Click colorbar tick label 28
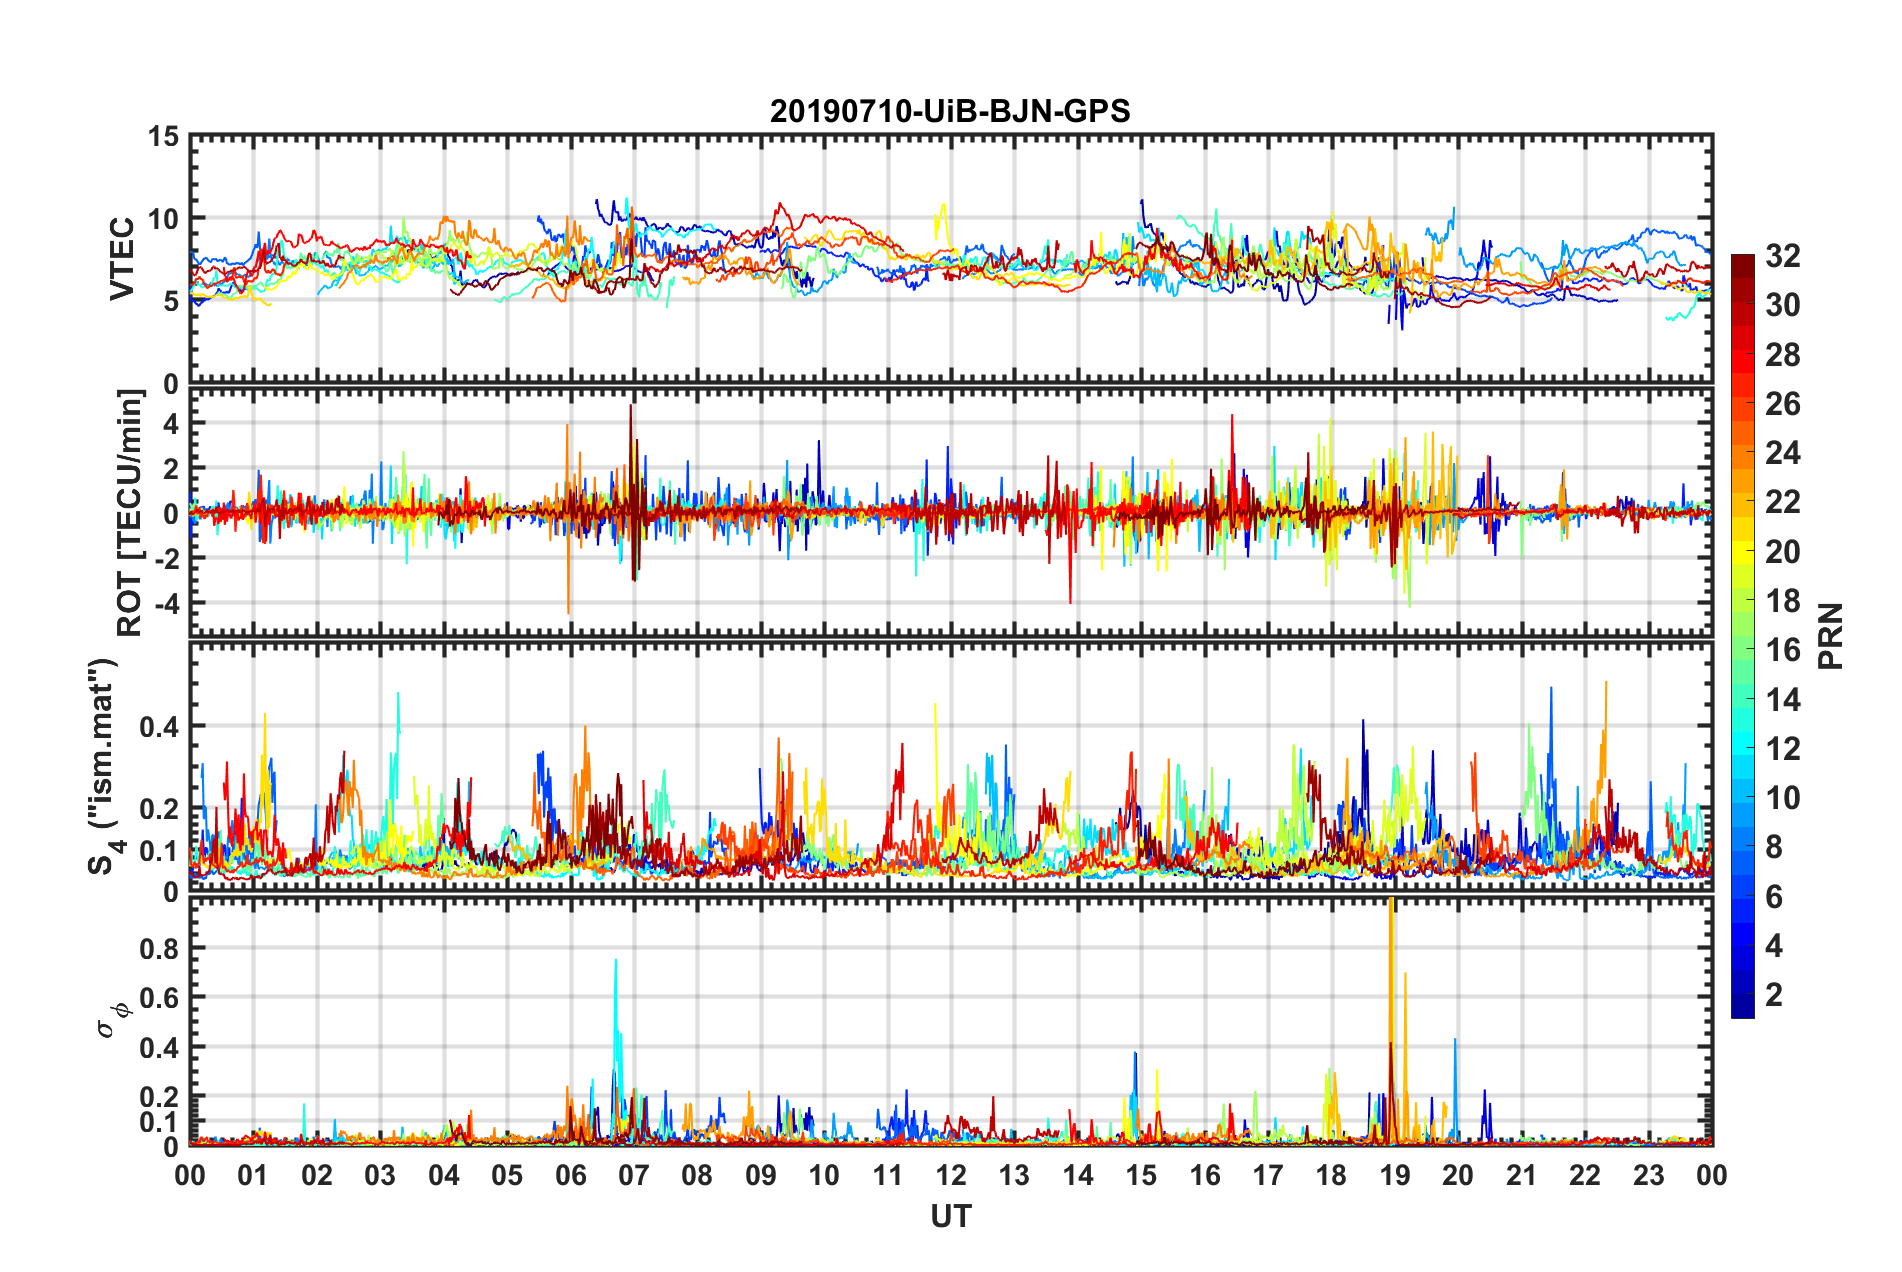Image resolution: width=1902 pixels, height=1272 pixels. pyautogui.click(x=1782, y=355)
